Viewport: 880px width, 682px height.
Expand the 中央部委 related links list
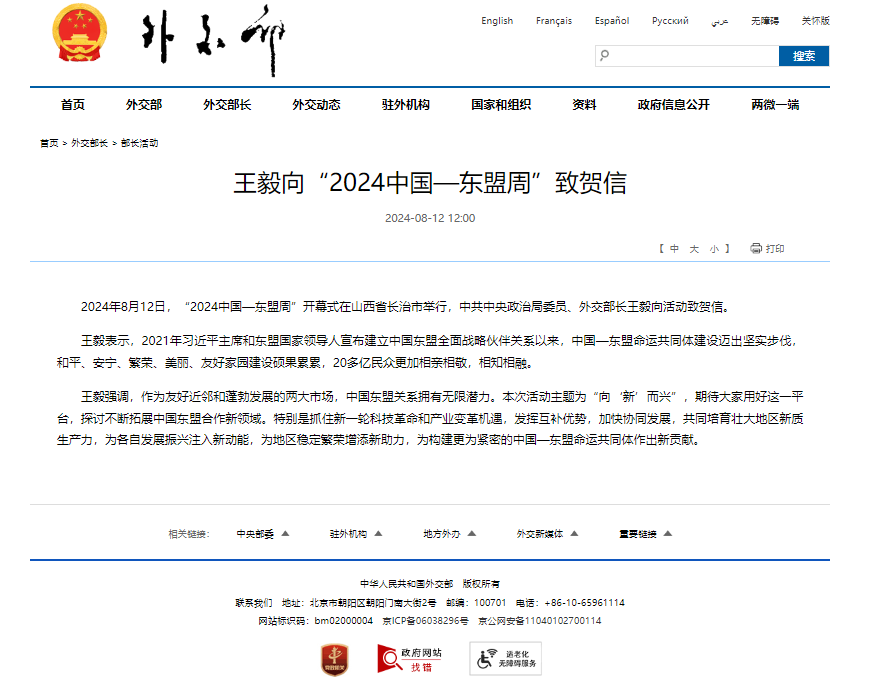click(x=263, y=534)
